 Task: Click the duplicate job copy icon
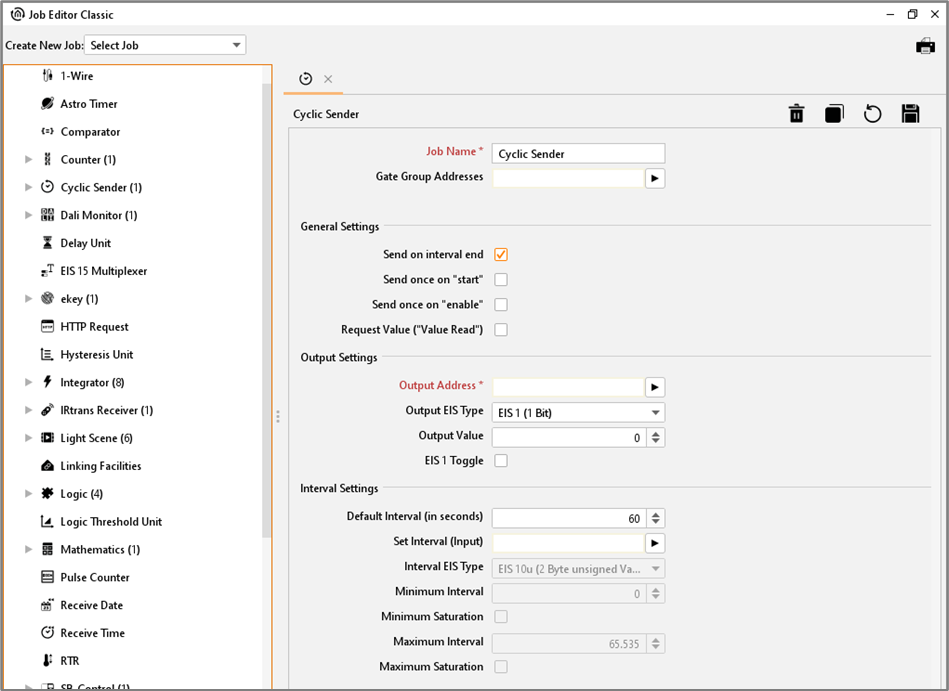(834, 114)
